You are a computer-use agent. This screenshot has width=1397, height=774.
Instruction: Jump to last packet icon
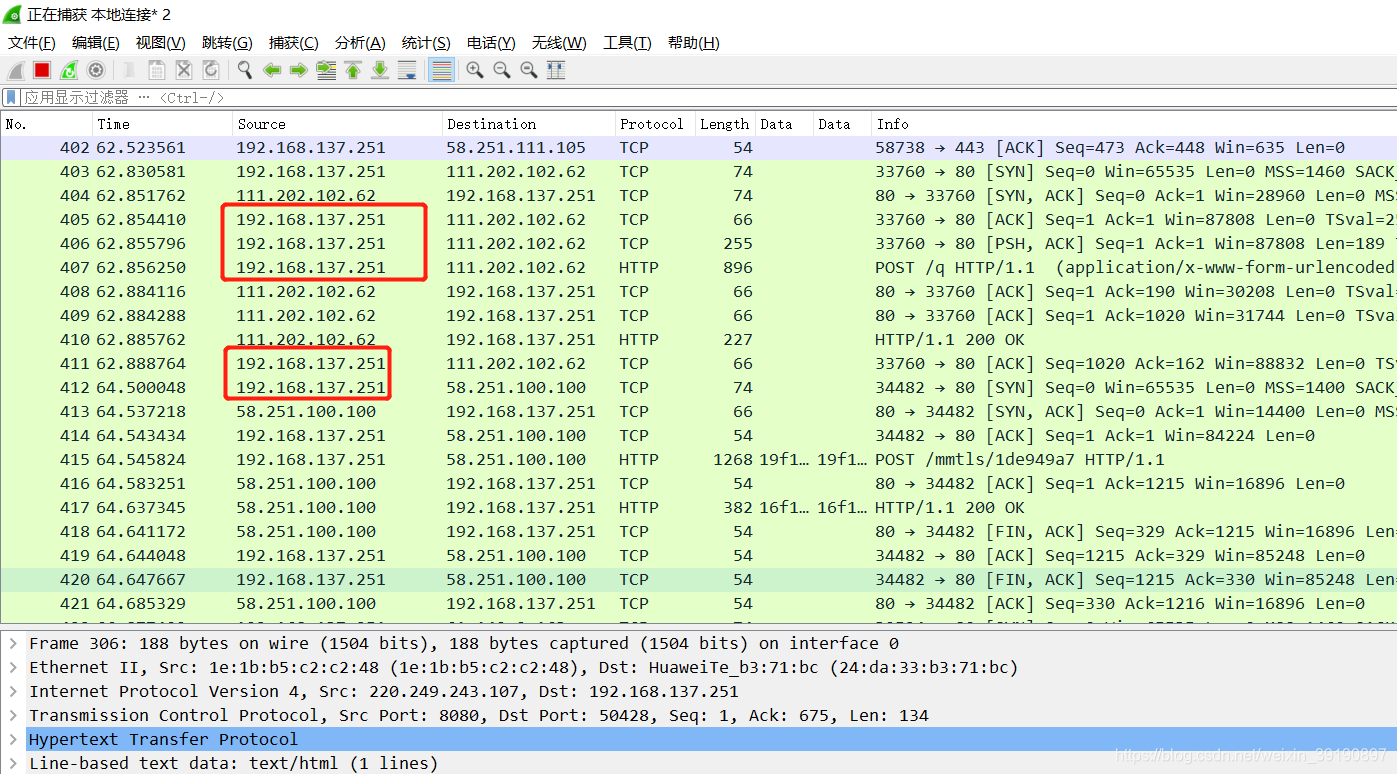(x=380, y=70)
